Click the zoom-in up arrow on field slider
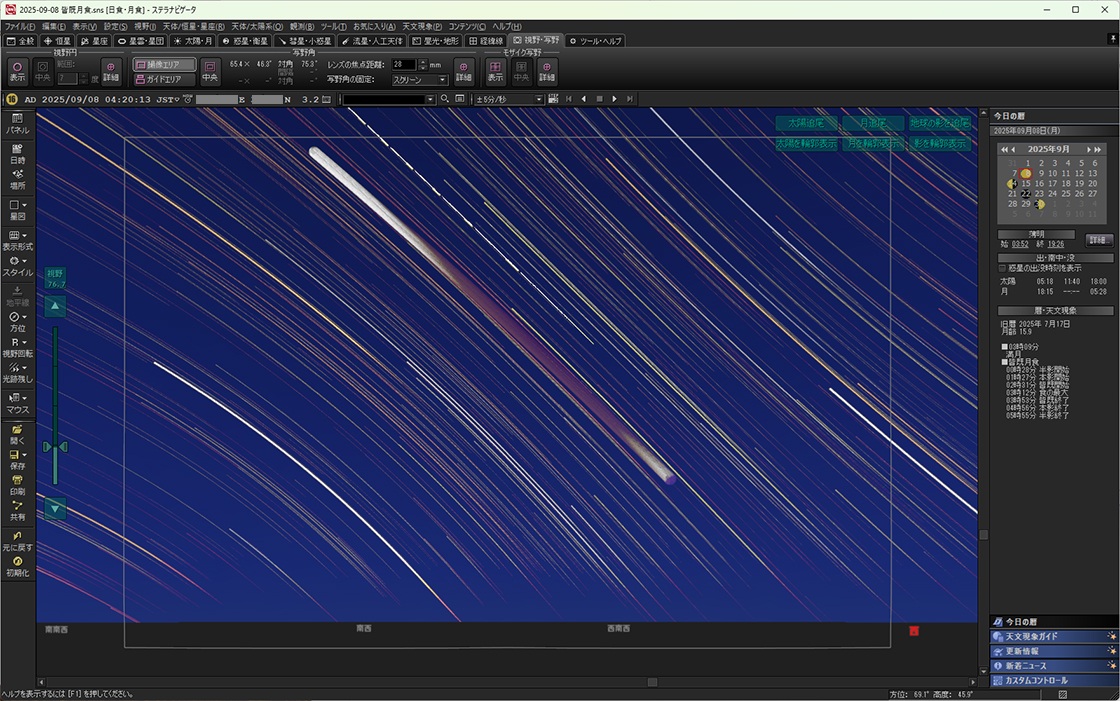1120x701 pixels. [55, 306]
